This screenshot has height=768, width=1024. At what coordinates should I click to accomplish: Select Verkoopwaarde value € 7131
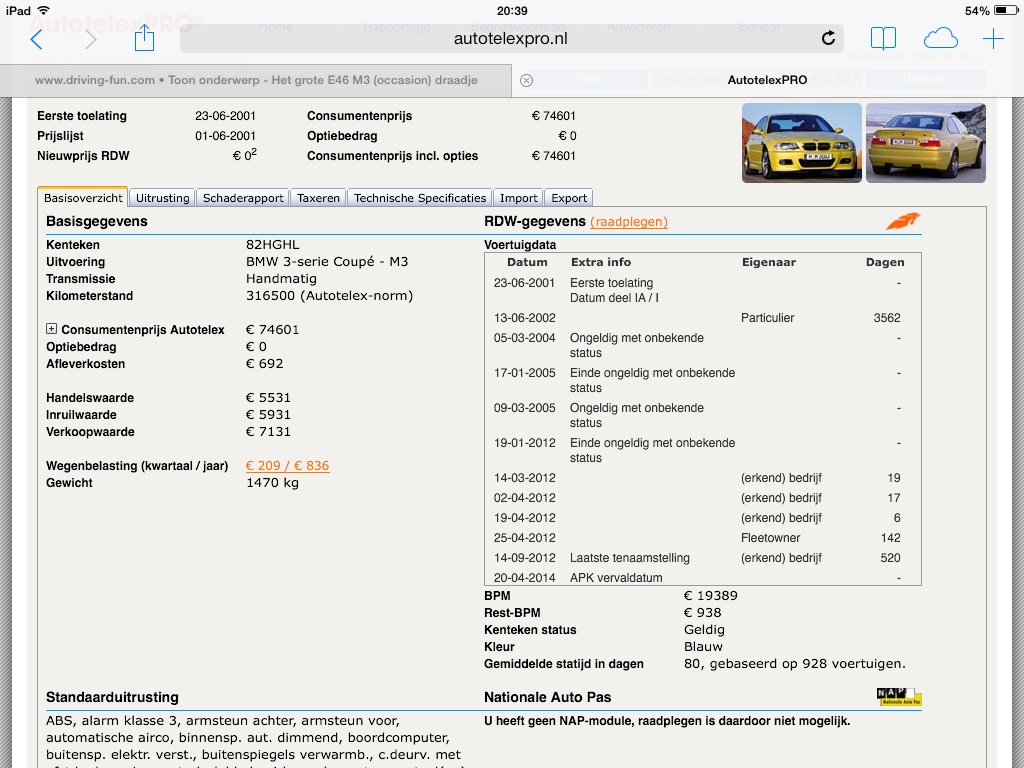pos(268,432)
